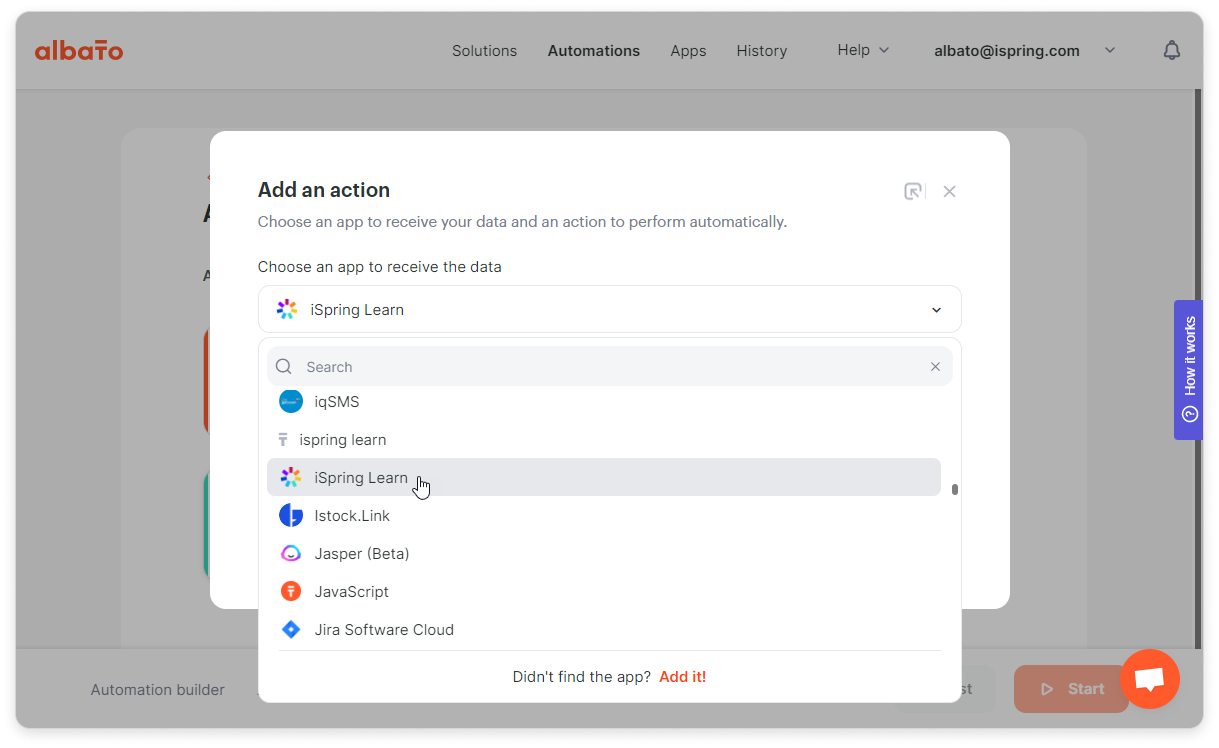
Task: Click the Automation builder label
Action: tap(158, 689)
